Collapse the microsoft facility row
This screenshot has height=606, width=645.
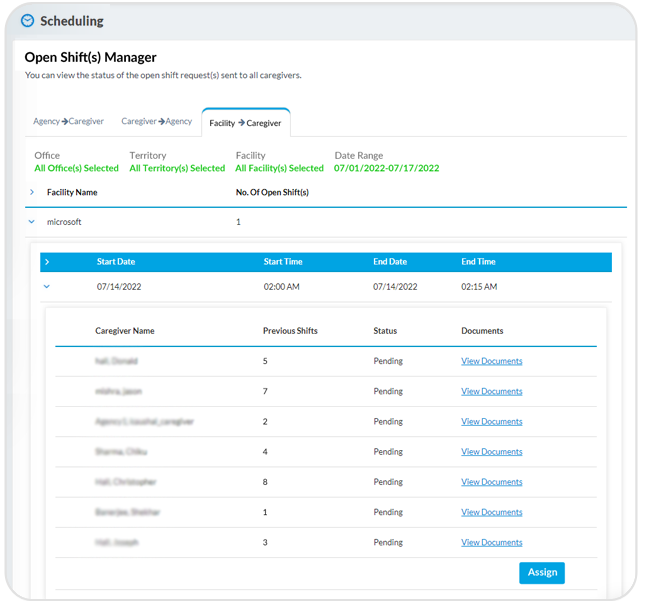point(32,222)
